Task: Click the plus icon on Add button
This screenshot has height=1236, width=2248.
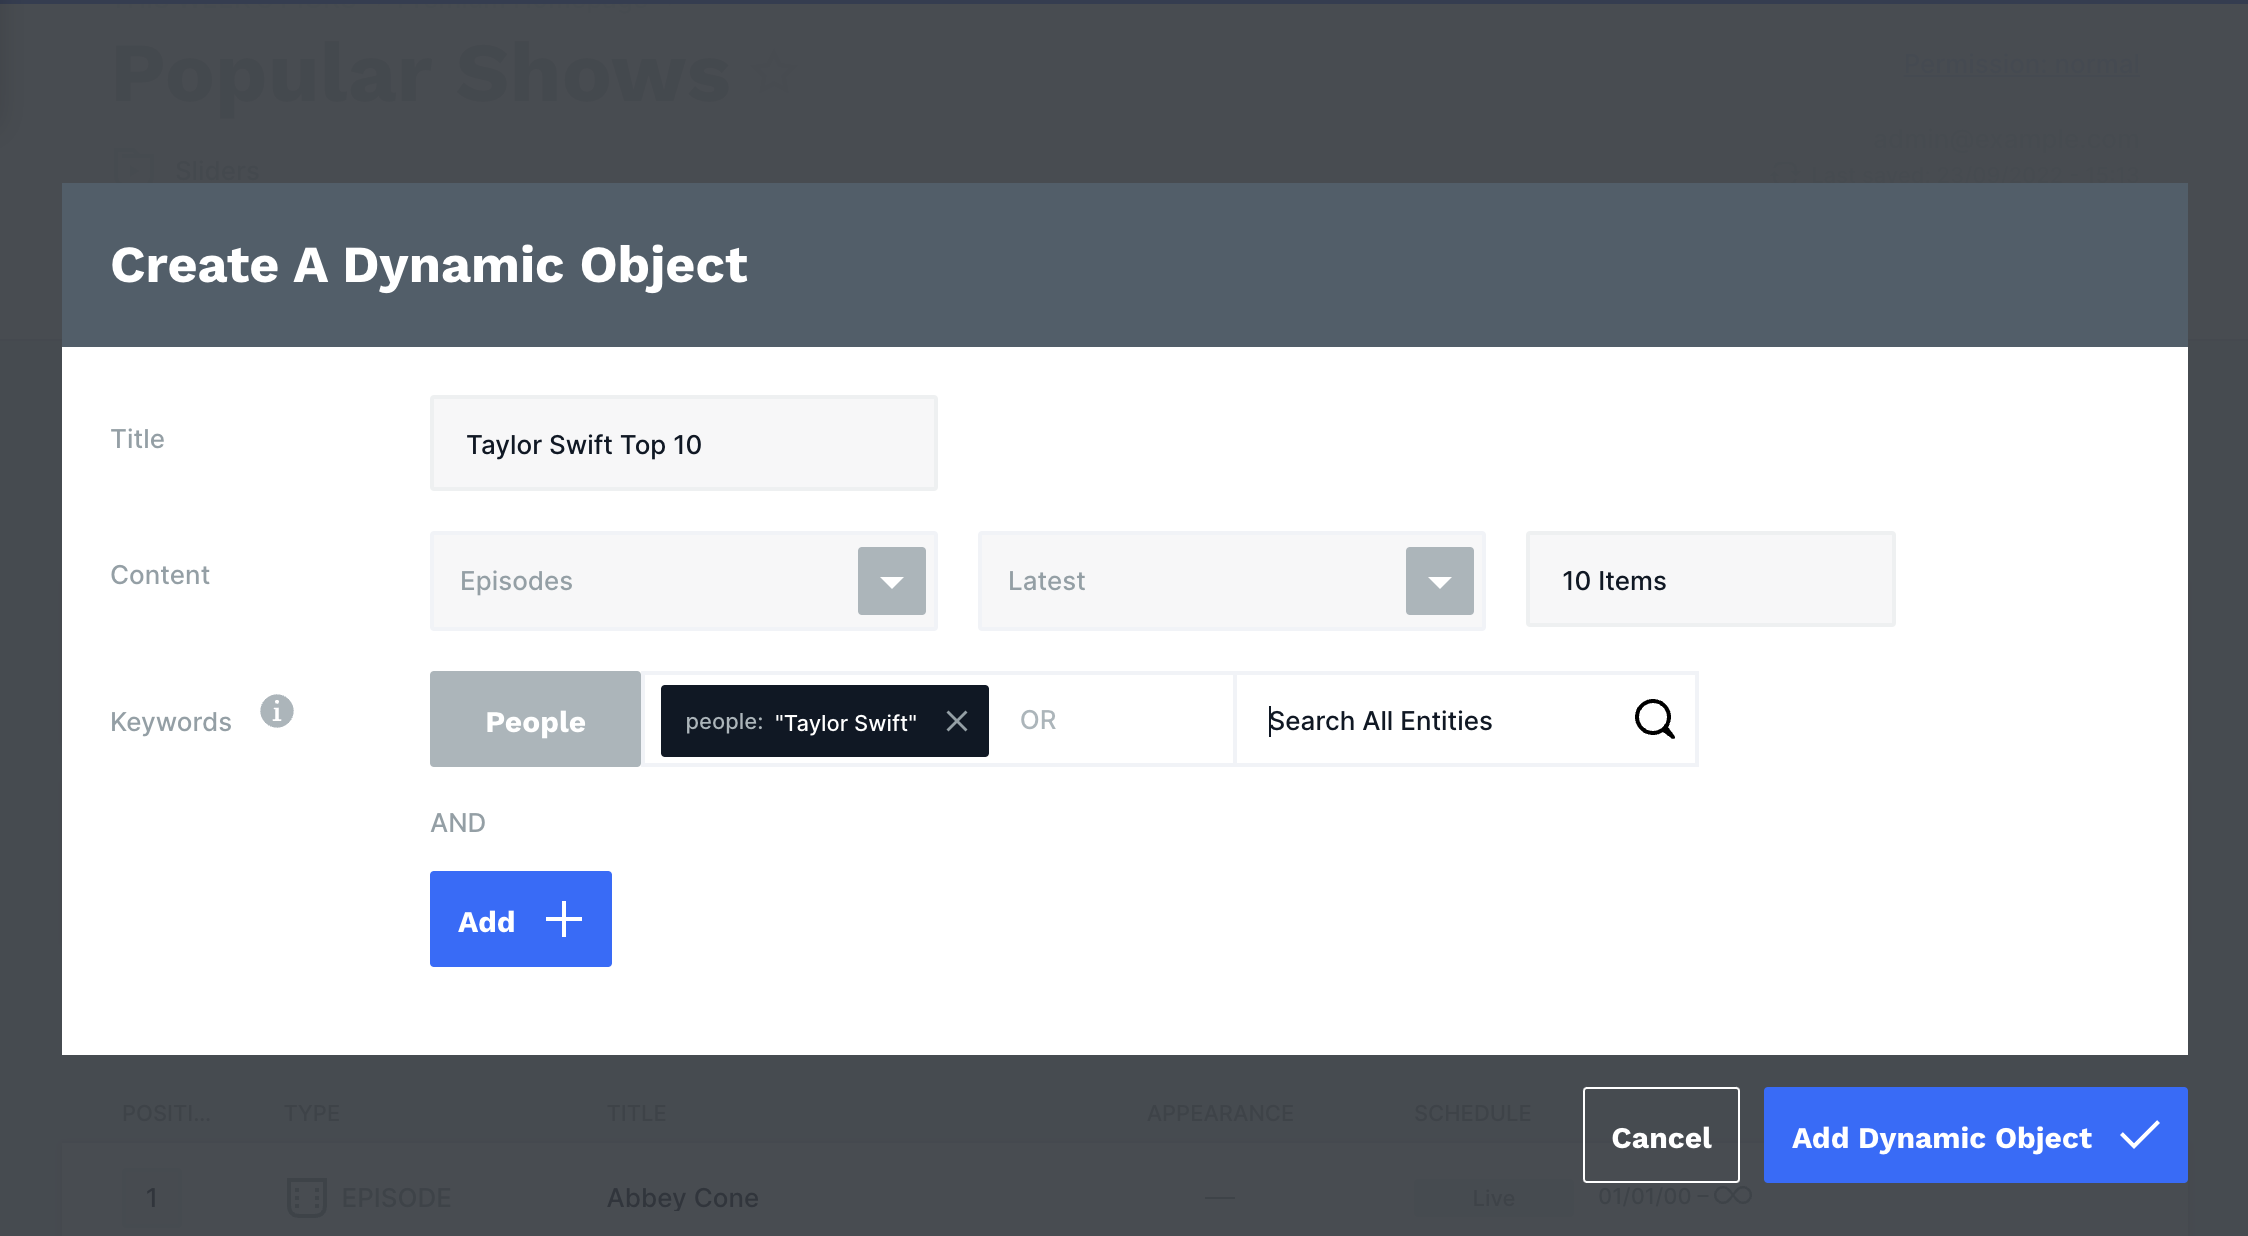Action: [564, 919]
